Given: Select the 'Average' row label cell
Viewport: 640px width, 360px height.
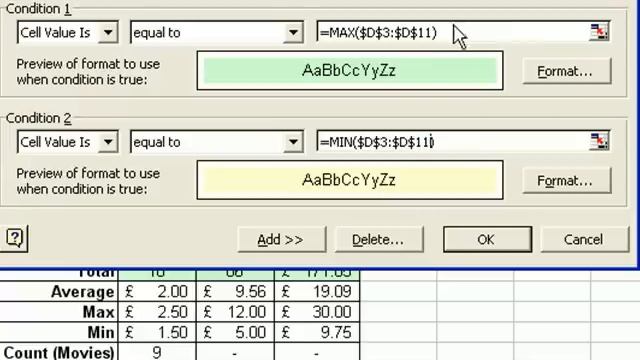Looking at the screenshot, I should pos(59,291).
